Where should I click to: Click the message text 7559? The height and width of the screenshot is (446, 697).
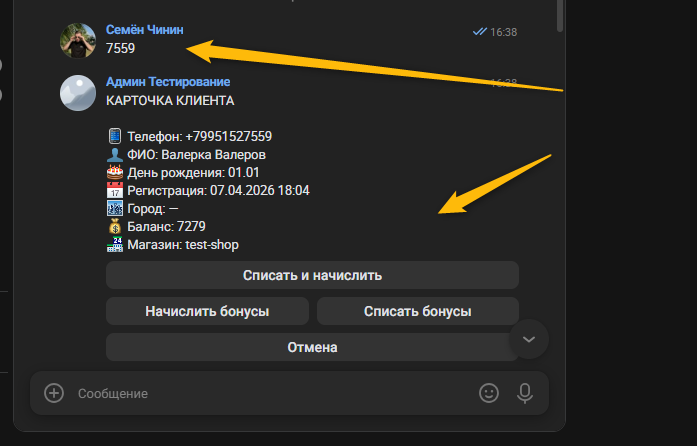[x=120, y=48]
